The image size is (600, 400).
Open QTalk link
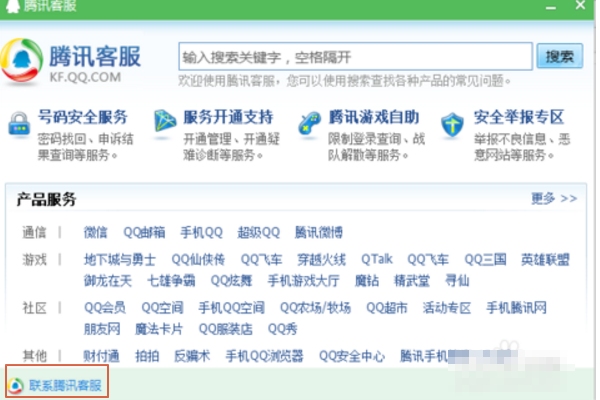(x=377, y=260)
